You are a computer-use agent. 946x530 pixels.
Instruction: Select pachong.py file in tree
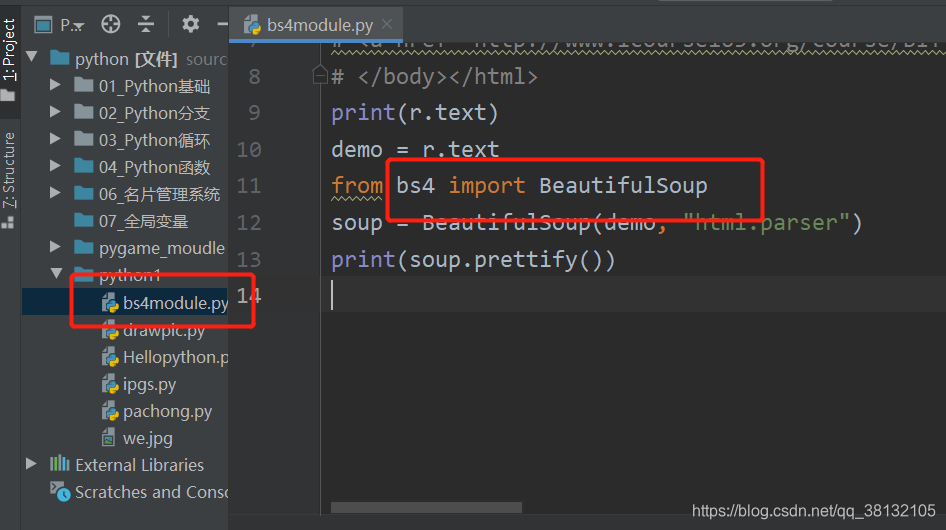tap(156, 412)
